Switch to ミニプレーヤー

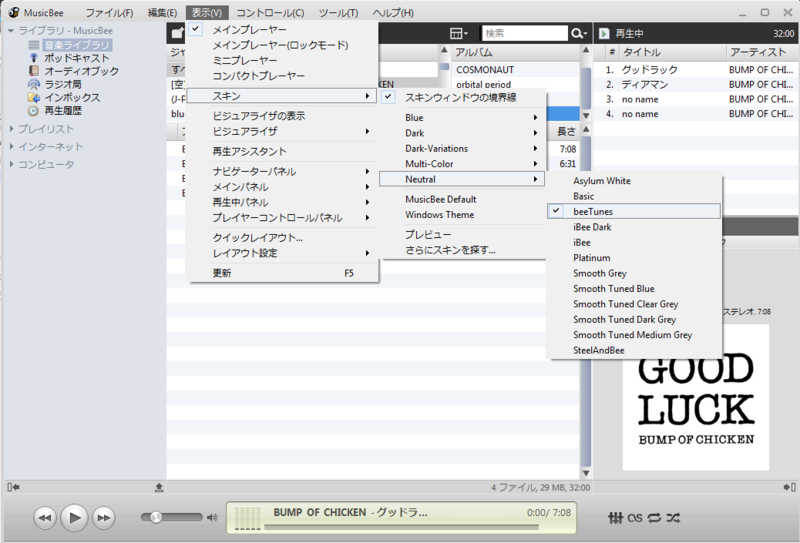[x=282, y=60]
